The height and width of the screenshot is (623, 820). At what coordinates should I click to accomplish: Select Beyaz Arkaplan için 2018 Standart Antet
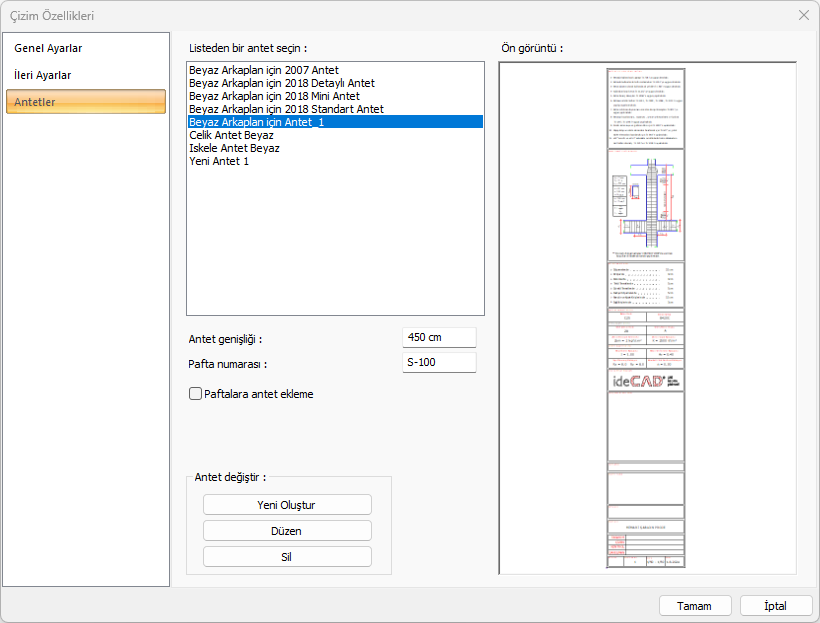pyautogui.click(x=286, y=109)
